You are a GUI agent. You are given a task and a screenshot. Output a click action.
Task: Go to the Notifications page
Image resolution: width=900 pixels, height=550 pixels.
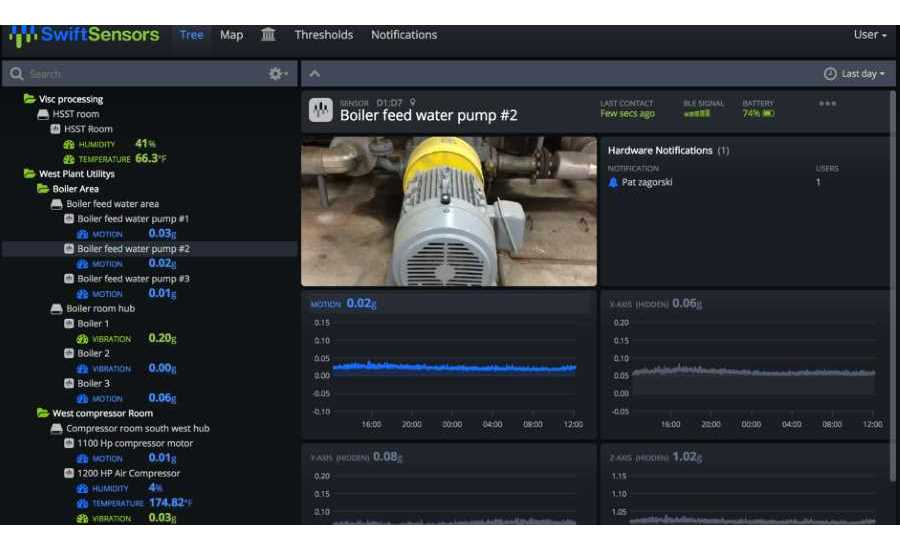[403, 35]
